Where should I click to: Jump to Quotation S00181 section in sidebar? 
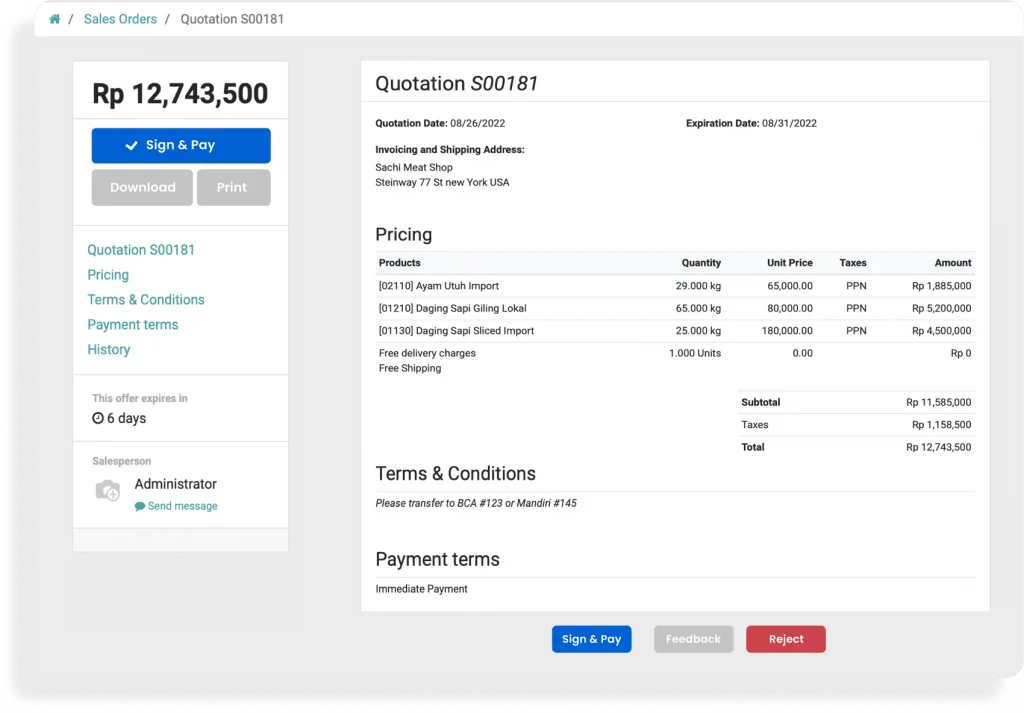point(141,250)
